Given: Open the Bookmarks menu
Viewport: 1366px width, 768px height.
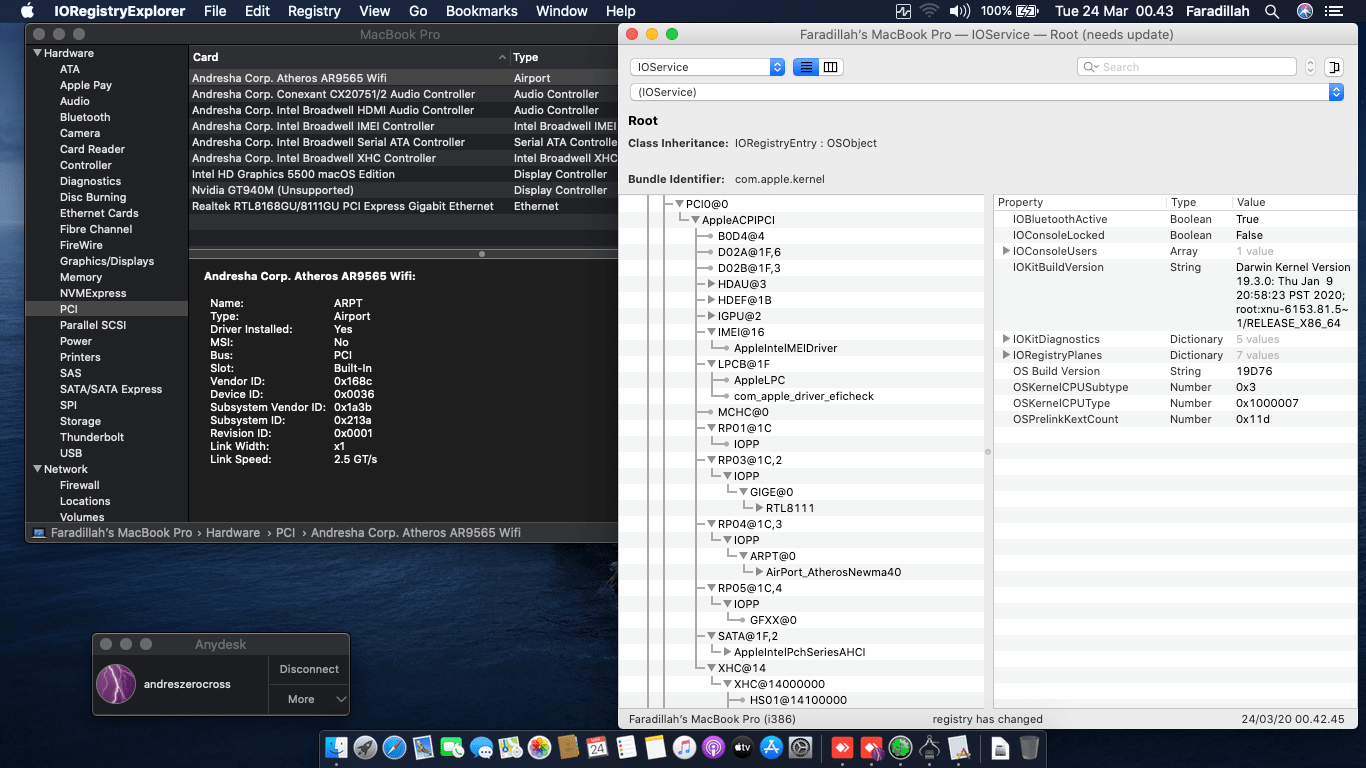Looking at the screenshot, I should pyautogui.click(x=481, y=11).
